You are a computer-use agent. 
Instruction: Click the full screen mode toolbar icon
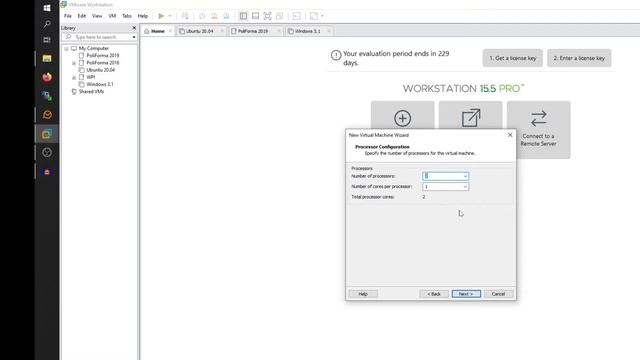(x=267, y=16)
